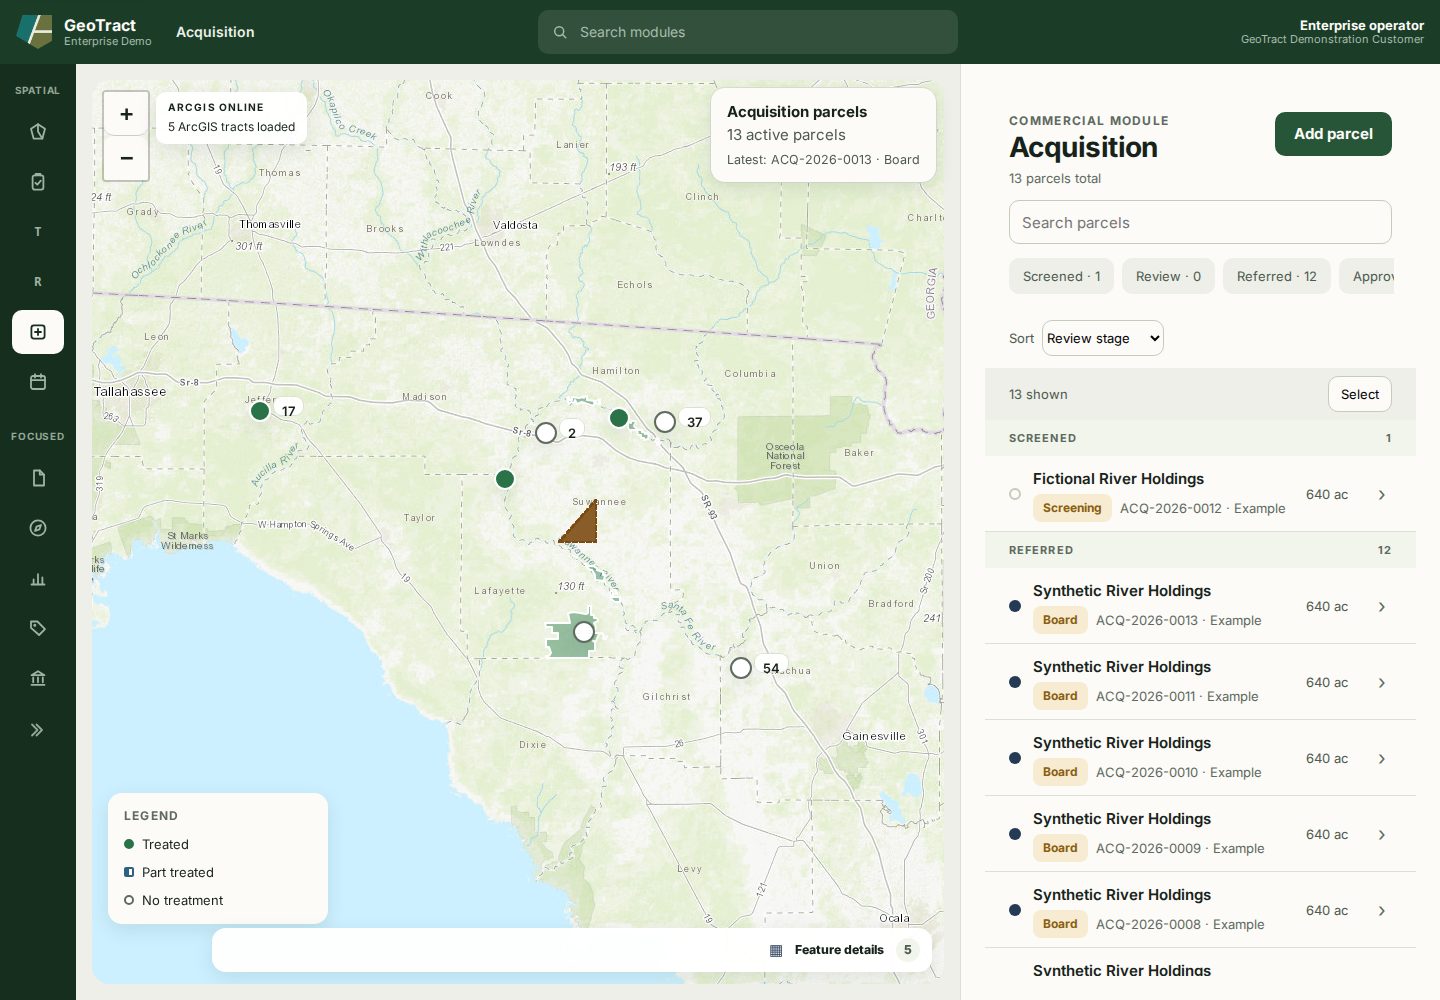Click the green marker beside the 37 cluster
This screenshot has height=1000, width=1440.
pyautogui.click(x=619, y=418)
